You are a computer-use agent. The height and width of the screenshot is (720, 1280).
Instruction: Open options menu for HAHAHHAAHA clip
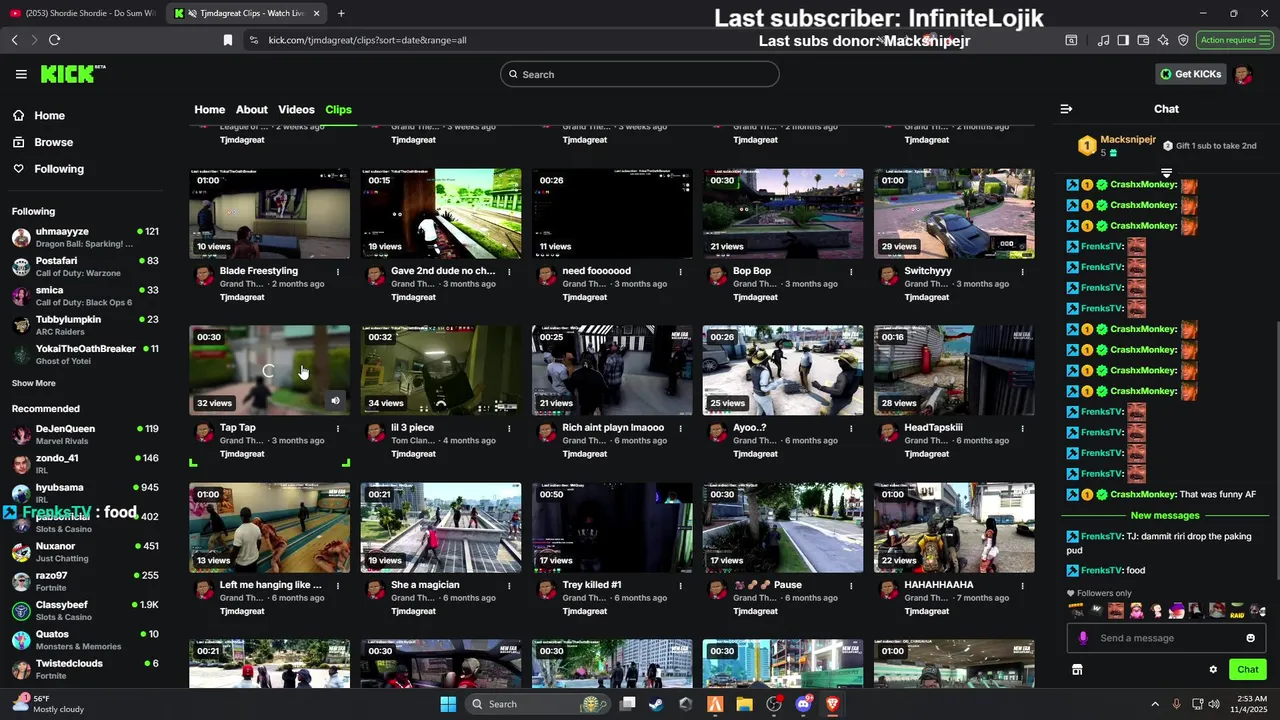(1023, 585)
